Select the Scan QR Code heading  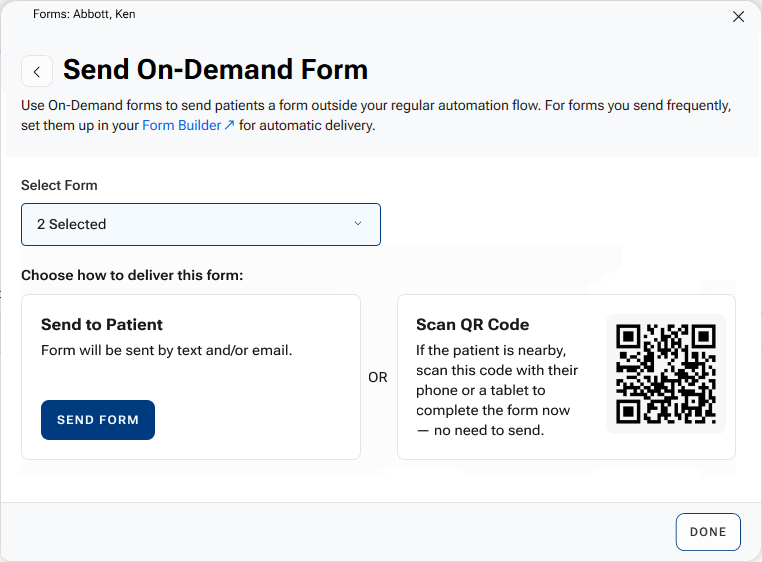click(x=472, y=324)
